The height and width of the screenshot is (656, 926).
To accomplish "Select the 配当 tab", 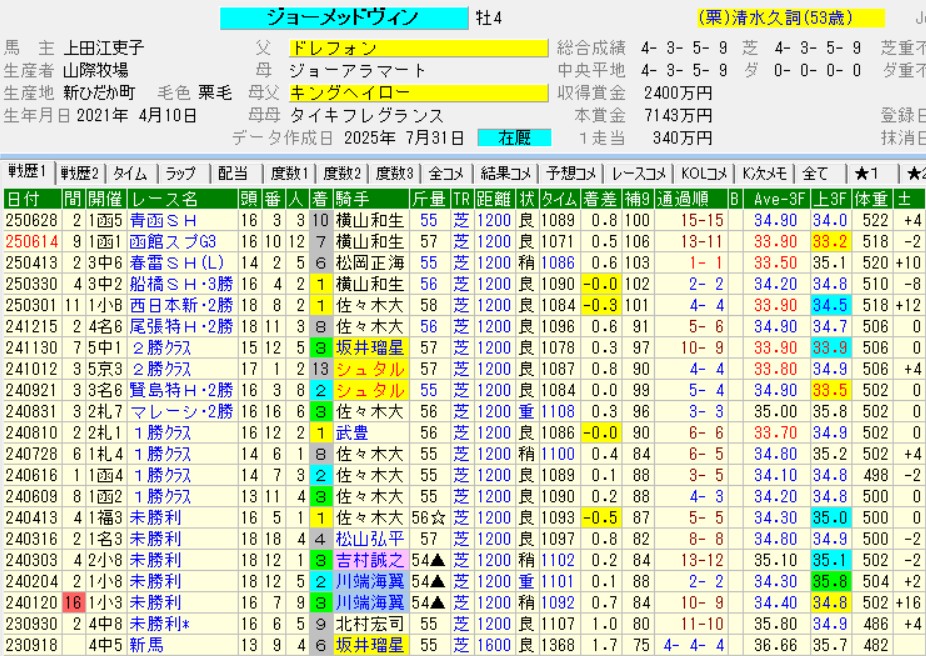I will coord(233,172).
